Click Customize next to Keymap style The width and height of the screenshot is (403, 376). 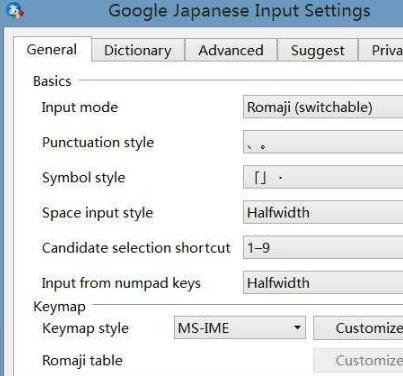click(x=358, y=328)
